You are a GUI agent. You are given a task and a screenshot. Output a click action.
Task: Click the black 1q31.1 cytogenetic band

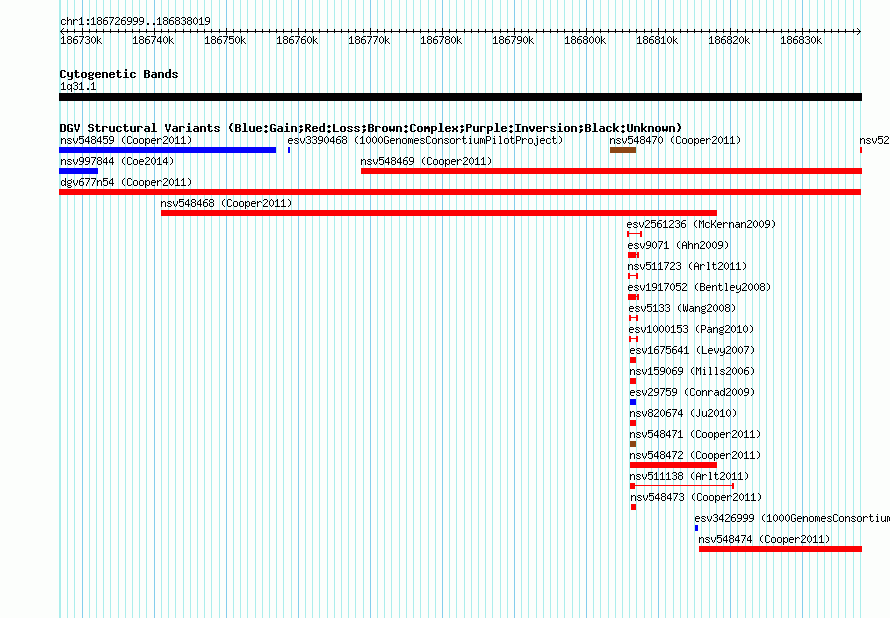pyautogui.click(x=460, y=97)
